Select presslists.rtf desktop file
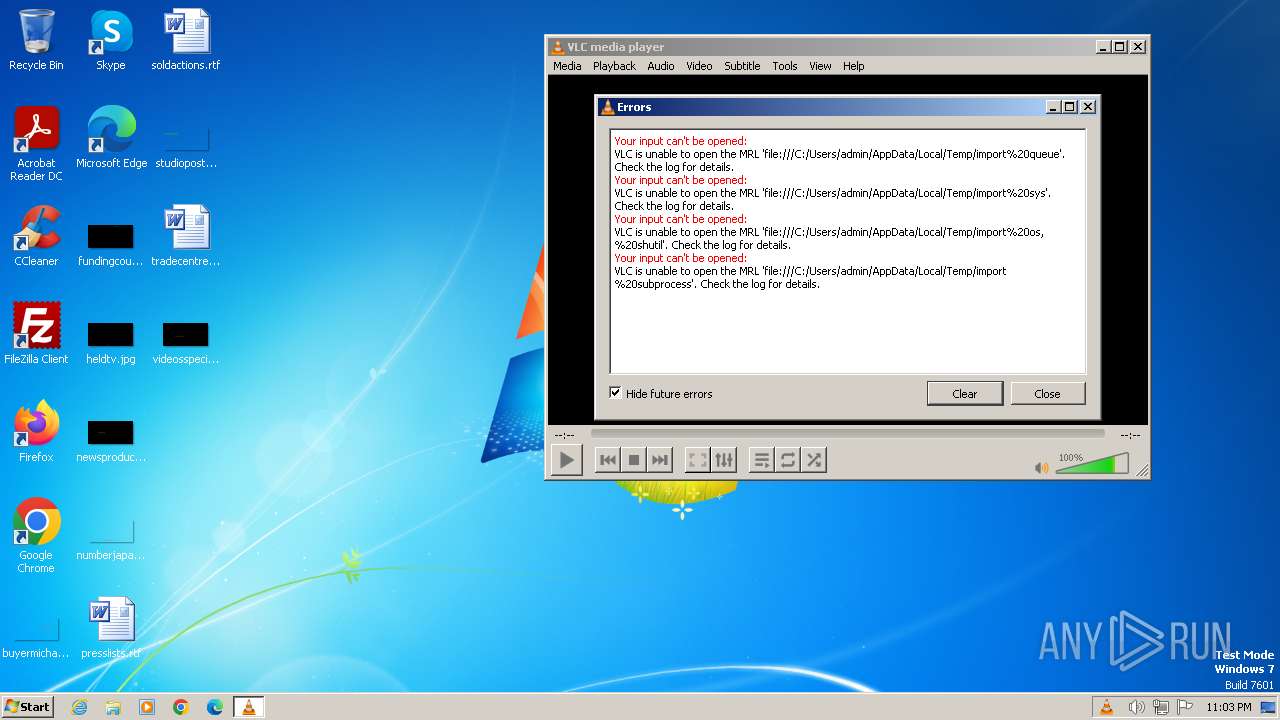The image size is (1280, 720). coord(110,628)
